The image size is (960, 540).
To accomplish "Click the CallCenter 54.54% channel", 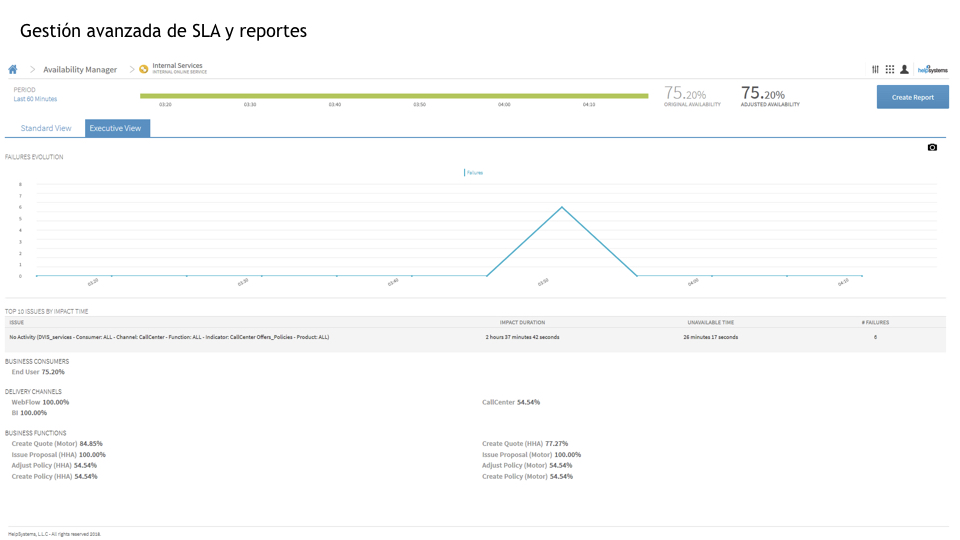I will 511,402.
